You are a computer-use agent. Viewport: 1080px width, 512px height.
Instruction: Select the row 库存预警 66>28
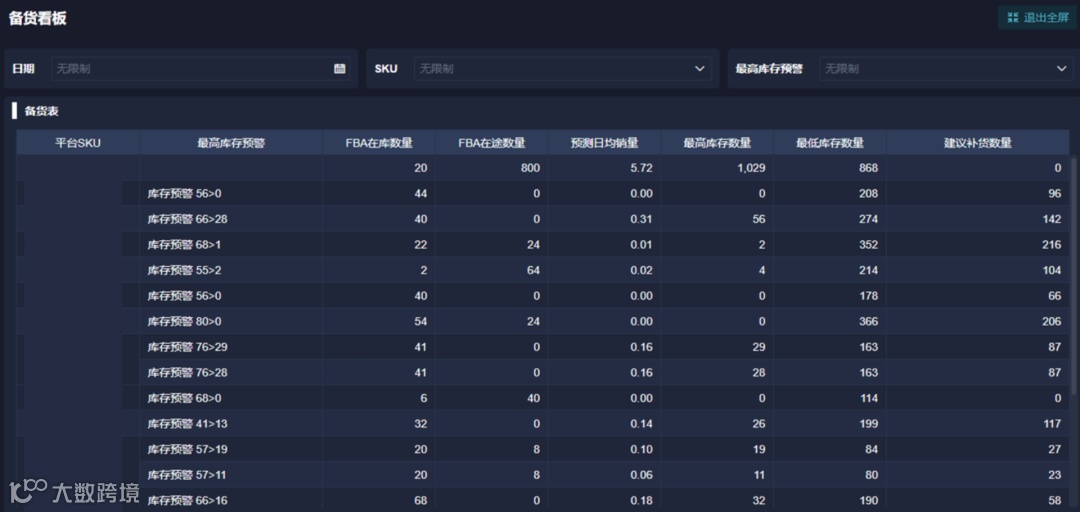coord(543,219)
